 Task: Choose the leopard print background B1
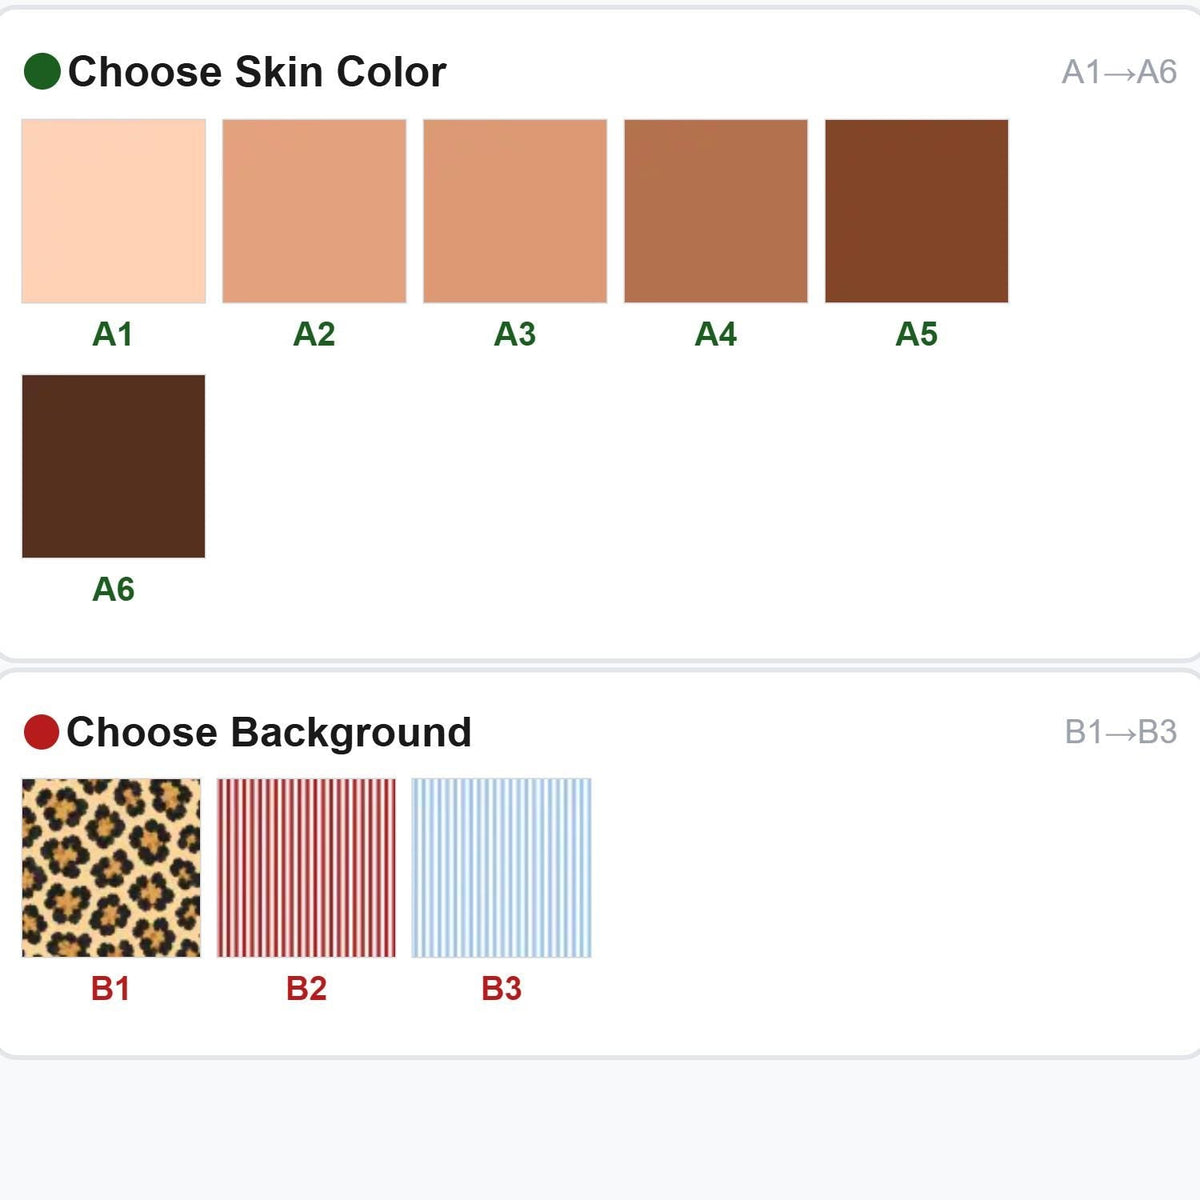click(x=111, y=868)
